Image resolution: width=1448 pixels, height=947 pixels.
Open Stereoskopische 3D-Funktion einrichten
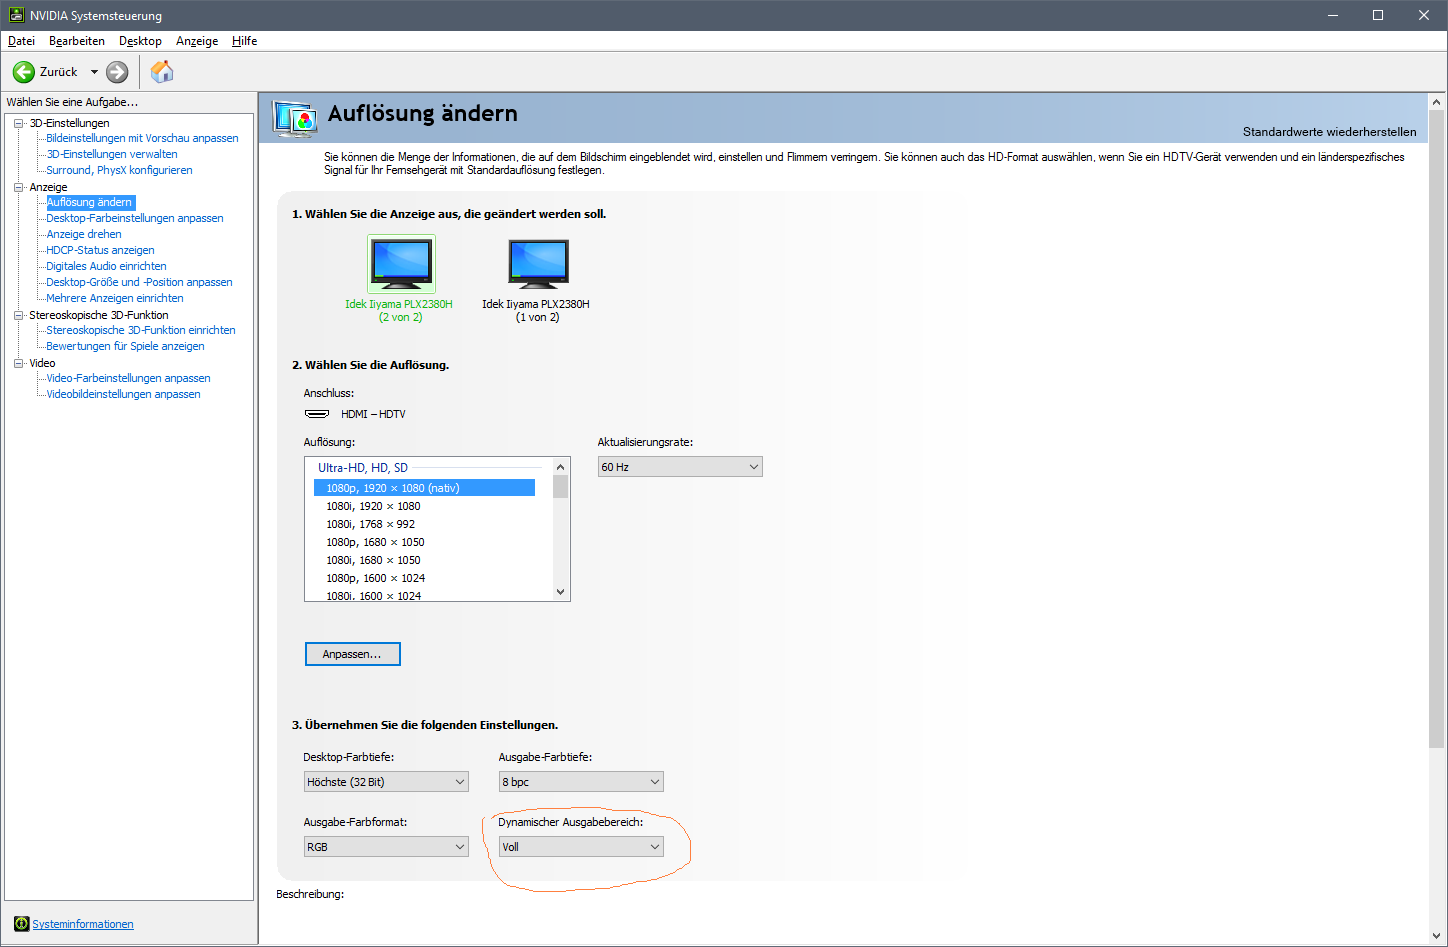click(x=141, y=330)
